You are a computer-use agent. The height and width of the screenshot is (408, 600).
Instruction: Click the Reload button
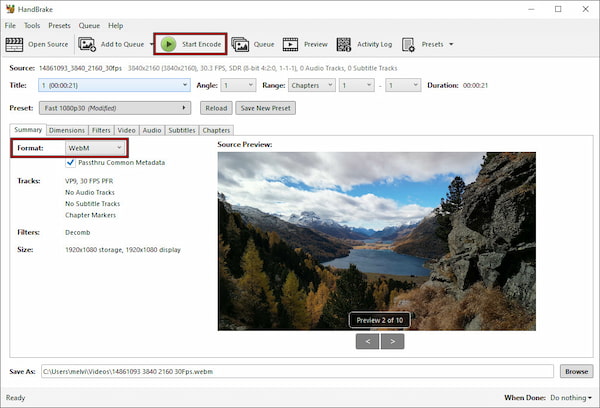tap(216, 108)
